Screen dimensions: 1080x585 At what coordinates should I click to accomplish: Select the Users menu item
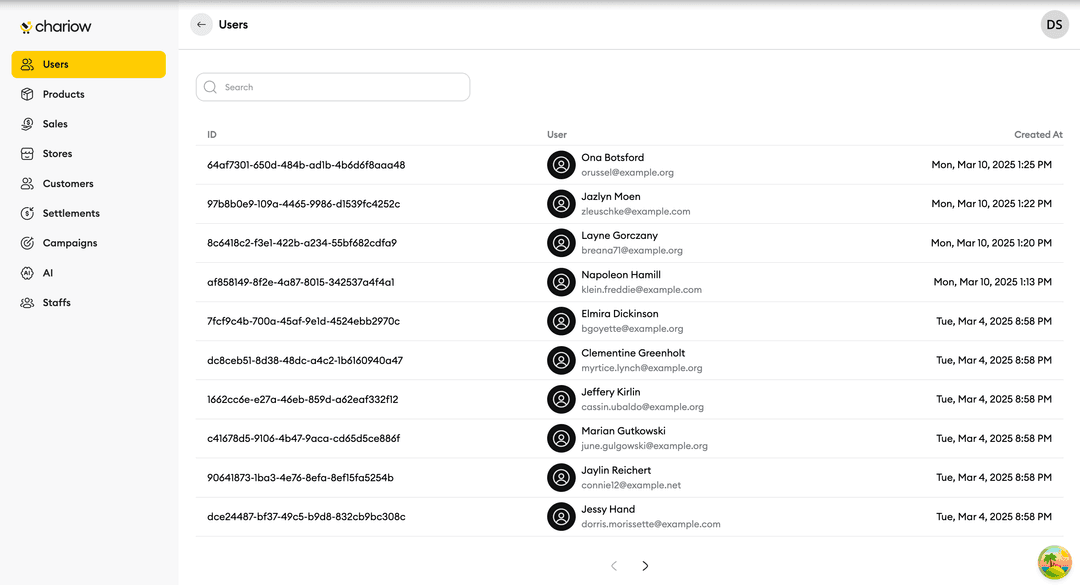point(88,64)
